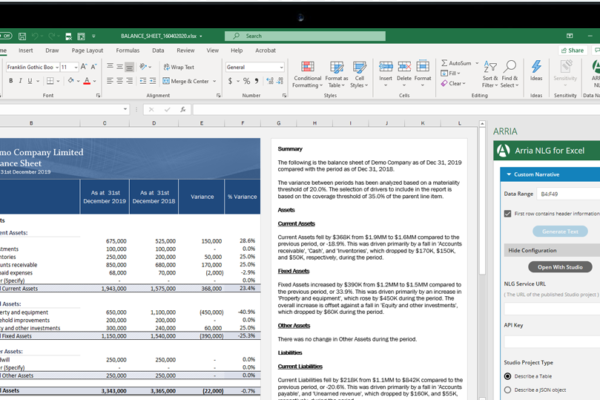
Task: Click the Insert cells icon
Action: click(x=386, y=67)
